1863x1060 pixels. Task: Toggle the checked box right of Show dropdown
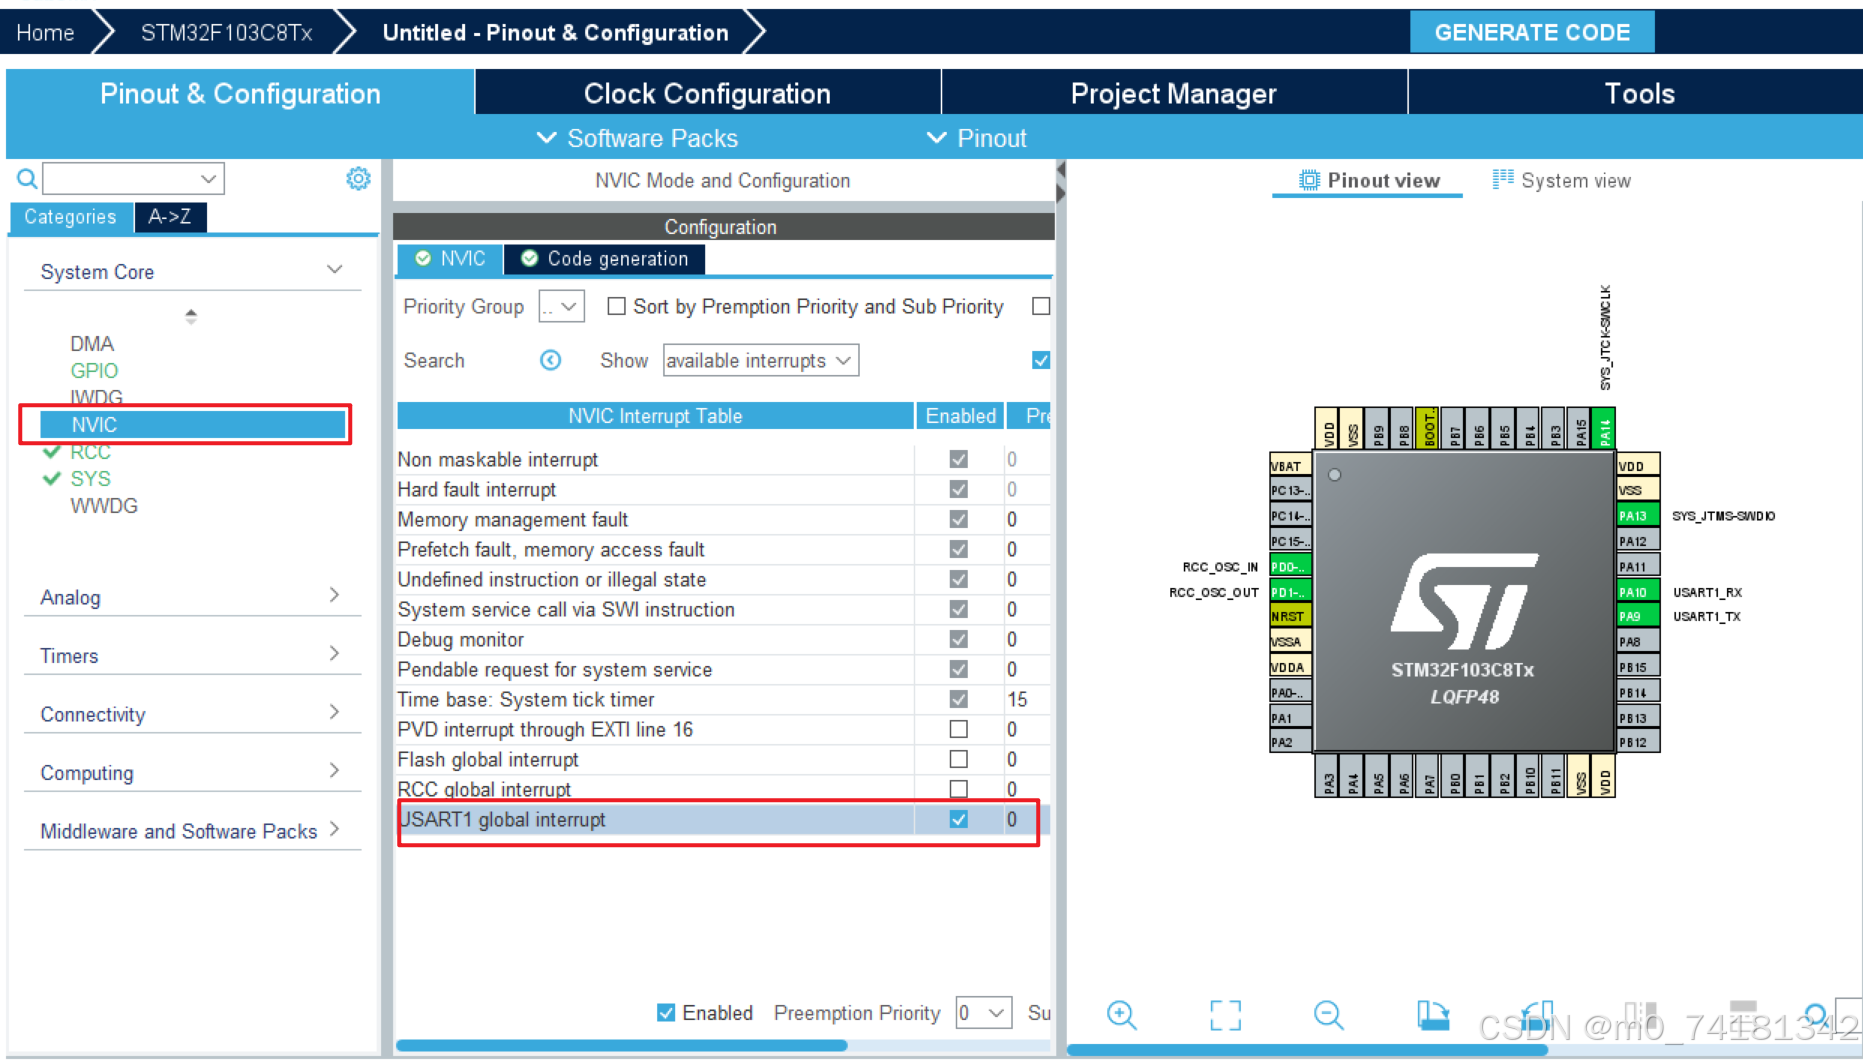pyautogui.click(x=1041, y=360)
